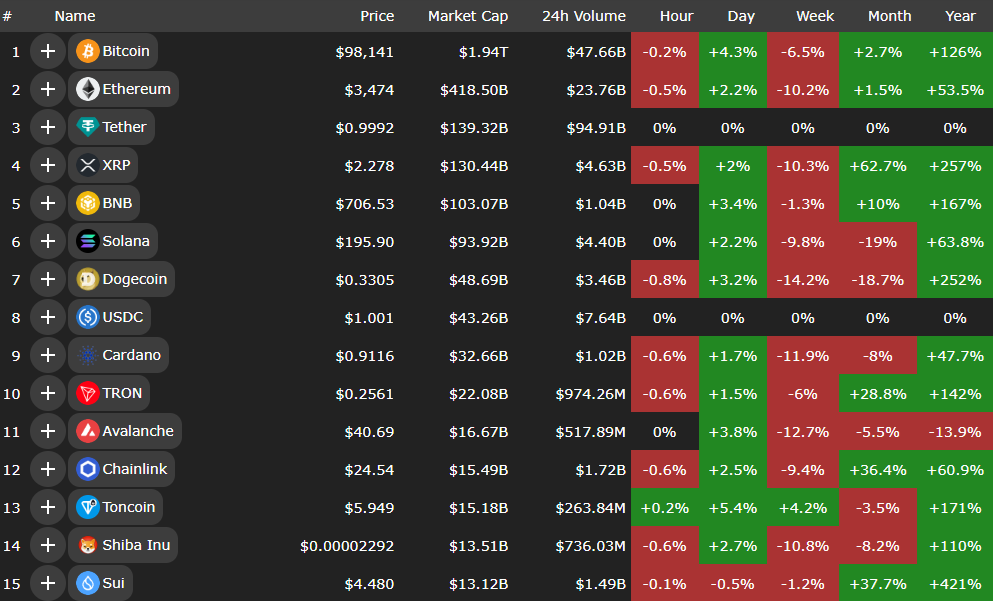Image resolution: width=993 pixels, height=601 pixels.
Task: Click the Ethereum diamond logo icon
Action: (x=87, y=89)
